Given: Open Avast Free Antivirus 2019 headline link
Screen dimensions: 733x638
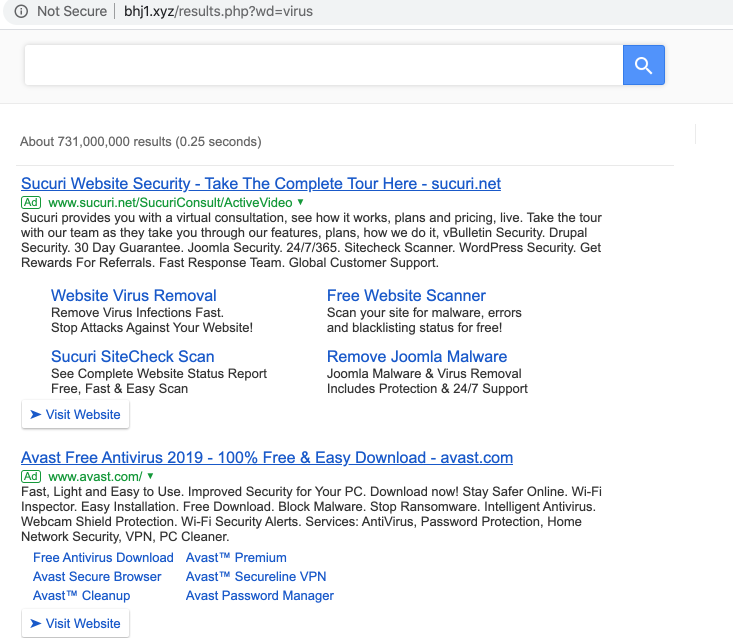Looking at the screenshot, I should point(267,458).
